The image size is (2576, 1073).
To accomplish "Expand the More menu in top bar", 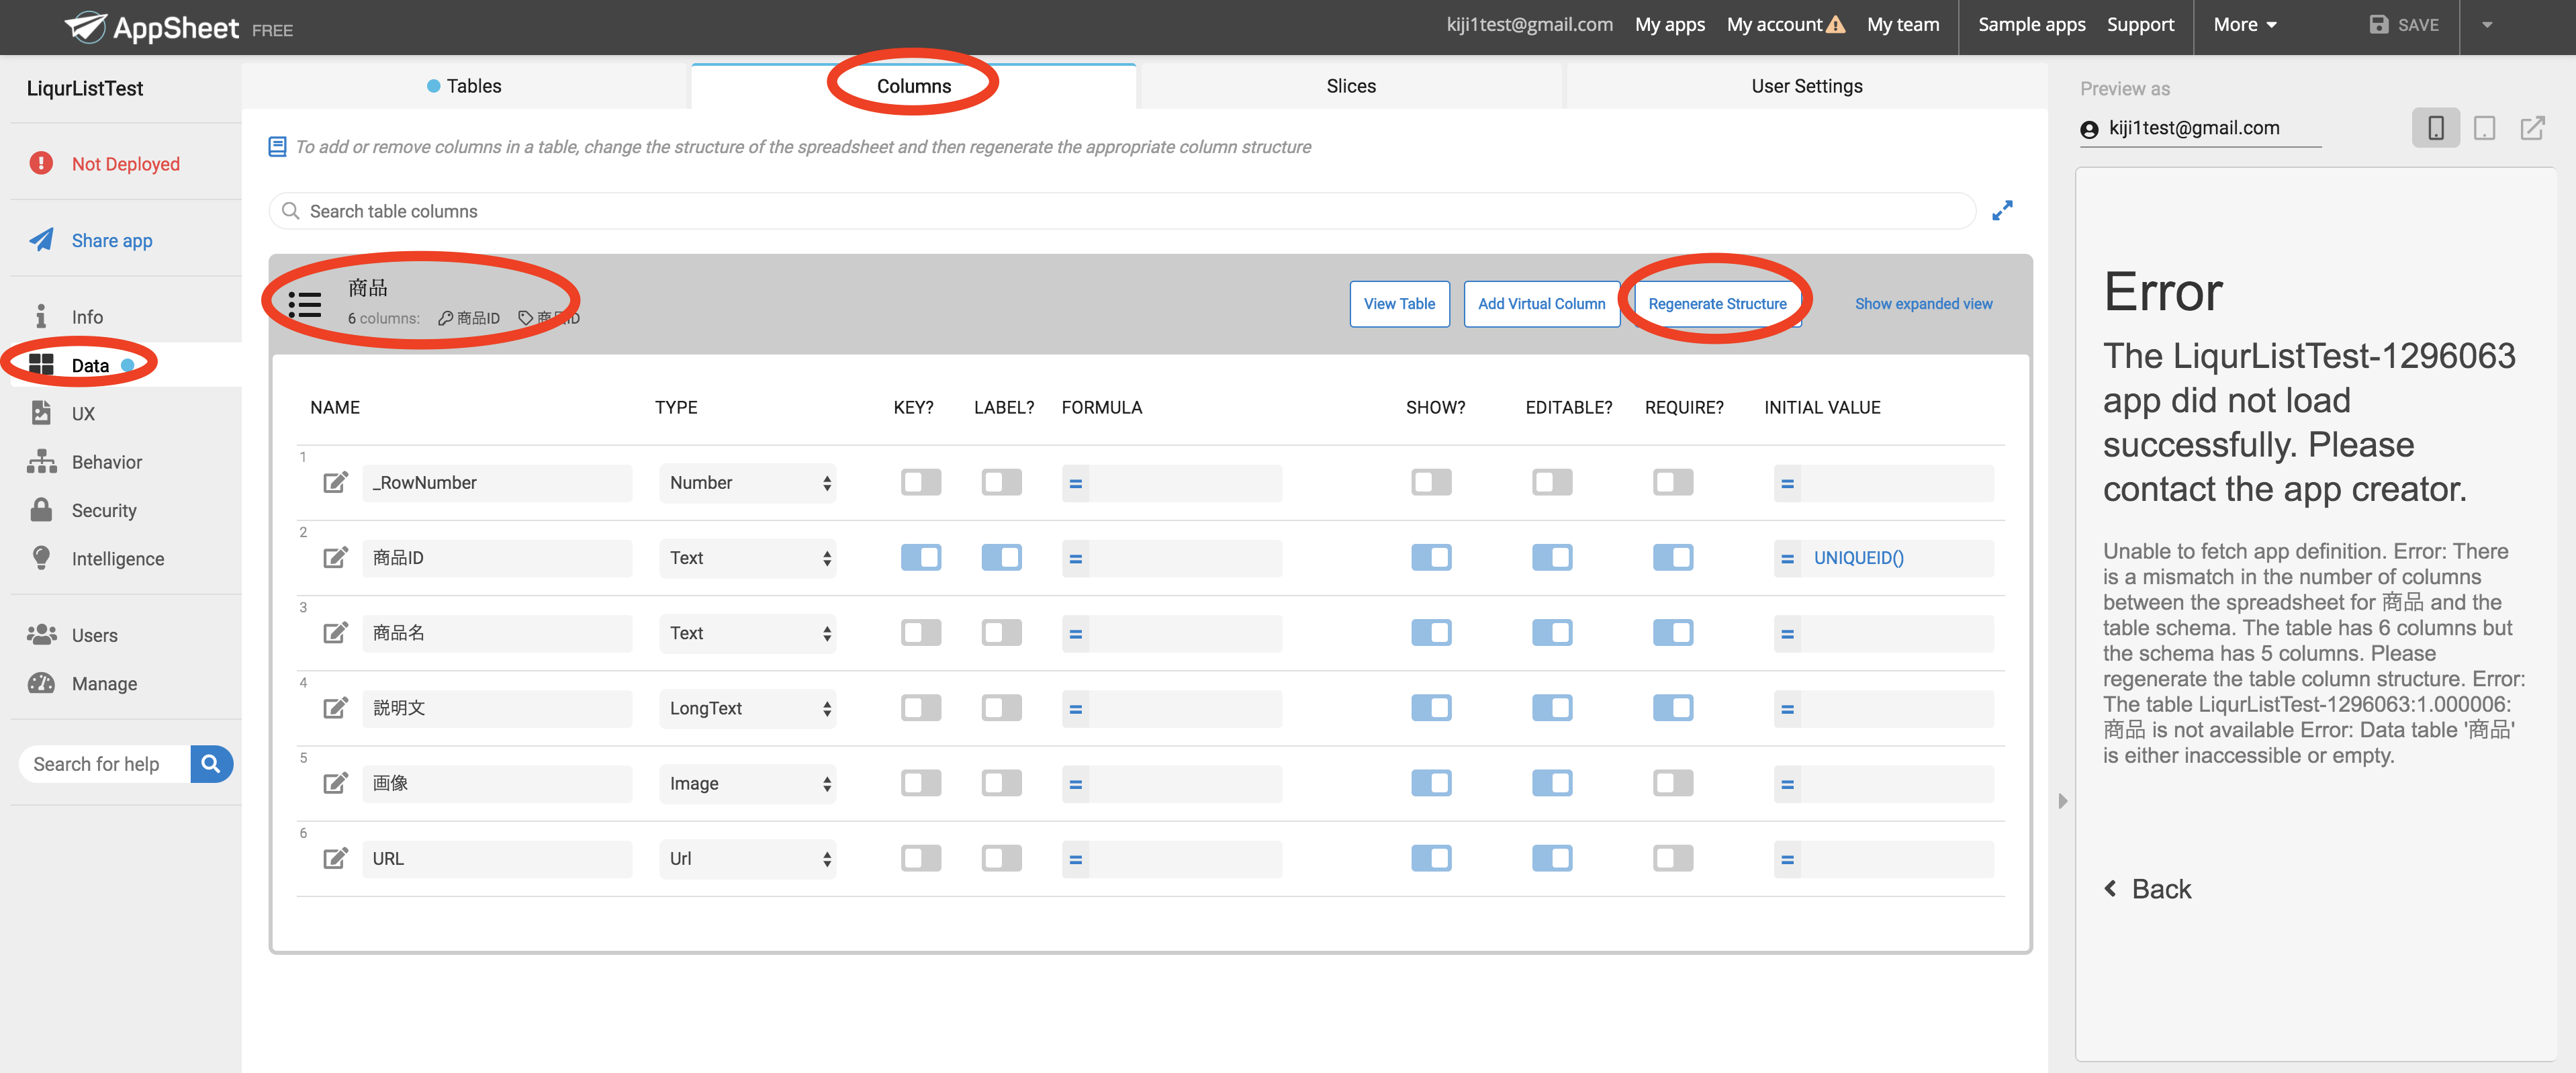I will 2243,25.
